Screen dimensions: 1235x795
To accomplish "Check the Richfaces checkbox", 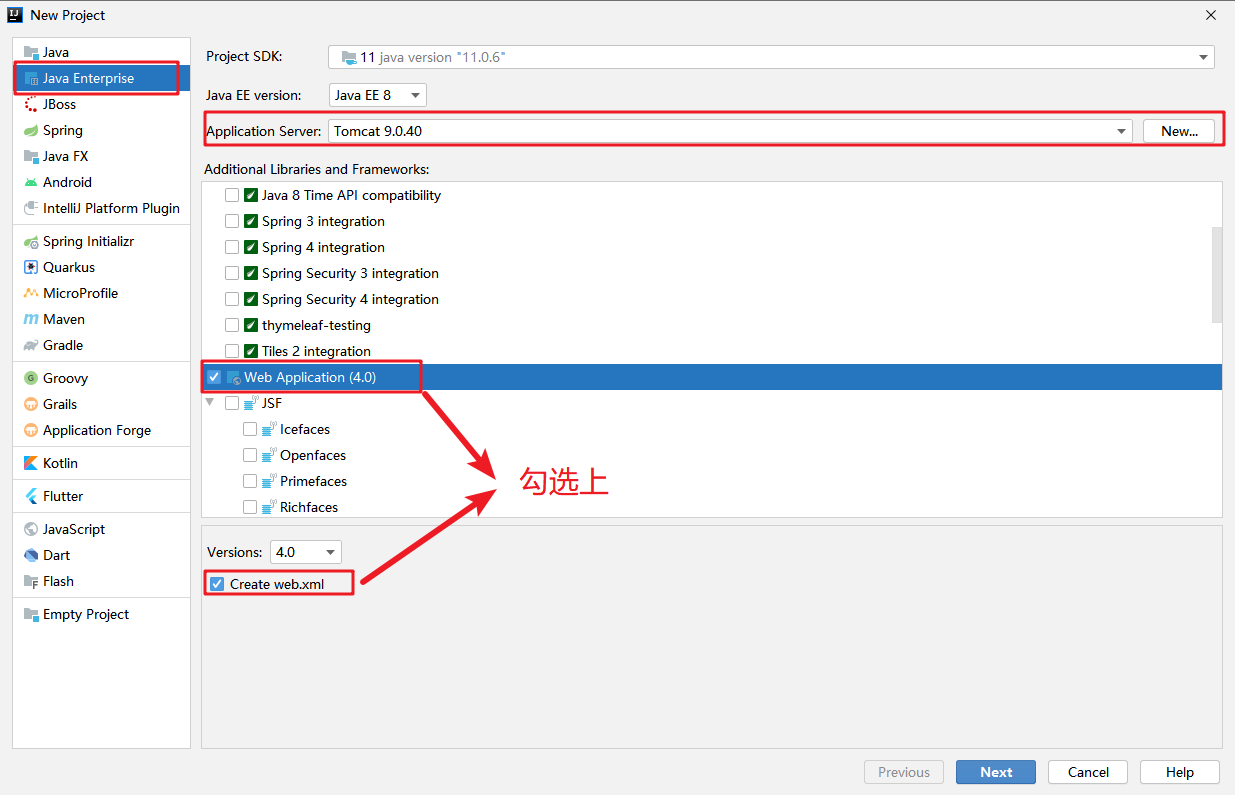I will [250, 507].
